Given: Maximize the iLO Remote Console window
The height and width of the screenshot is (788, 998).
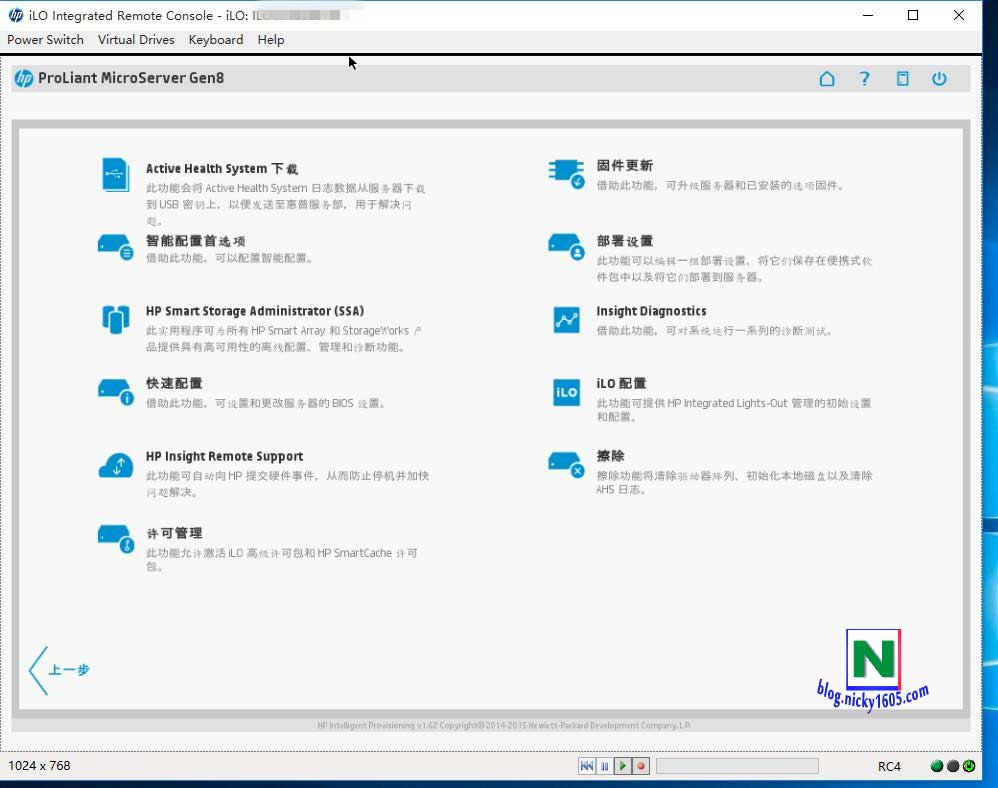Looking at the screenshot, I should click(x=913, y=15).
